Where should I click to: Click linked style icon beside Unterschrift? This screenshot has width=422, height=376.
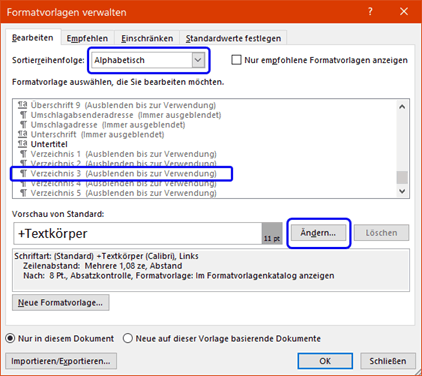pos(22,134)
